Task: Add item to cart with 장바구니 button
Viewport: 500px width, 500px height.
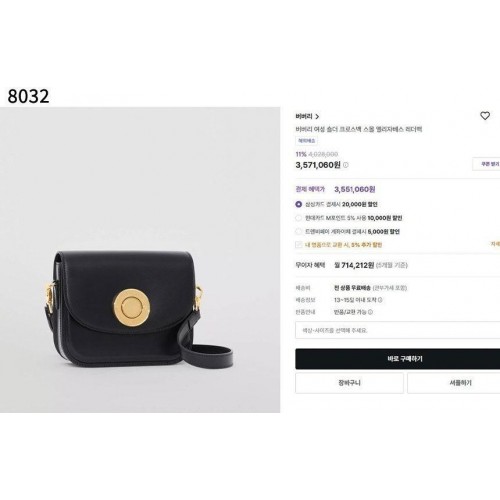Action: 349,383
